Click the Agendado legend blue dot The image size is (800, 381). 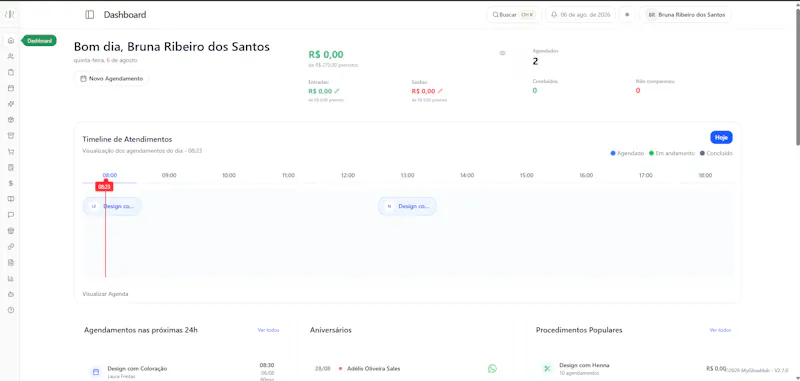coord(613,153)
